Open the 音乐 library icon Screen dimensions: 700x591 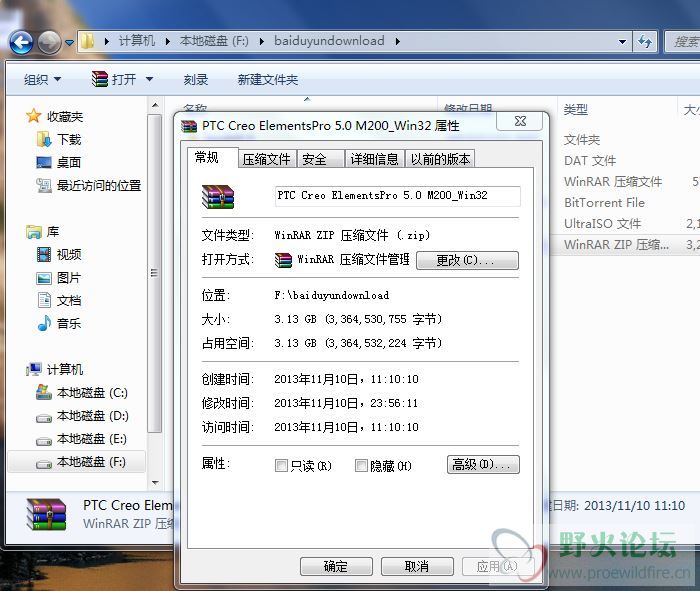coord(44,323)
